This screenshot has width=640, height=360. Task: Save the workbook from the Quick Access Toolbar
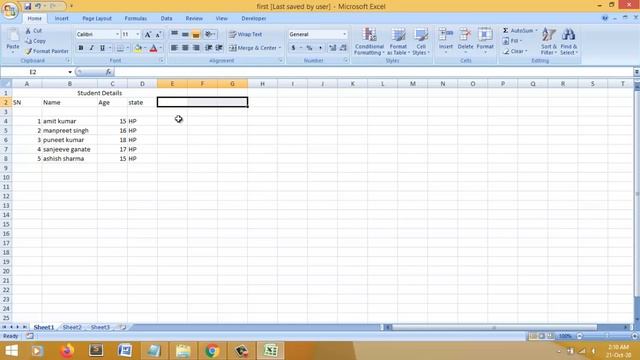coord(28,6)
